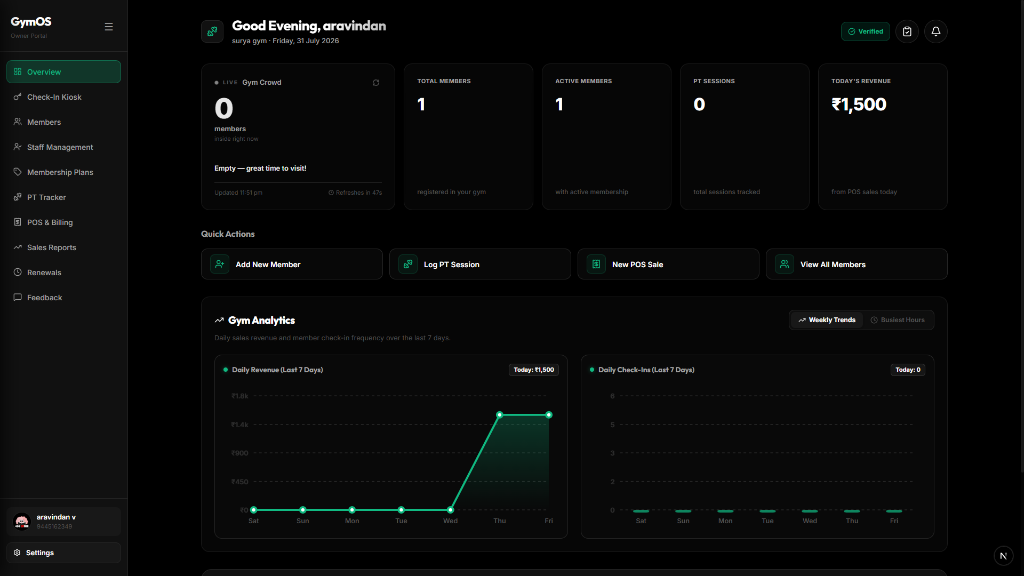The height and width of the screenshot is (576, 1024).
Task: Click the Log PT Session dumbbell icon
Action: (x=408, y=264)
